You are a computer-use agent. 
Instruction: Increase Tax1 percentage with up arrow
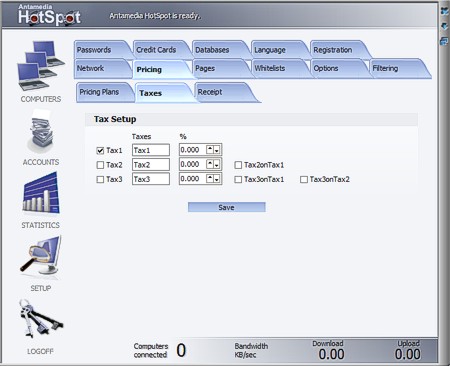point(210,149)
